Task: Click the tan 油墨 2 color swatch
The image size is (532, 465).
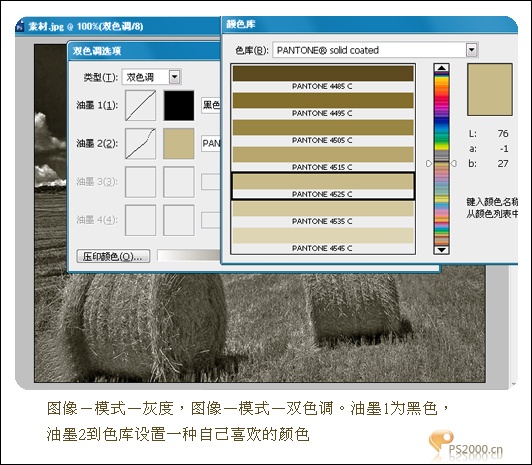Action: [179, 143]
